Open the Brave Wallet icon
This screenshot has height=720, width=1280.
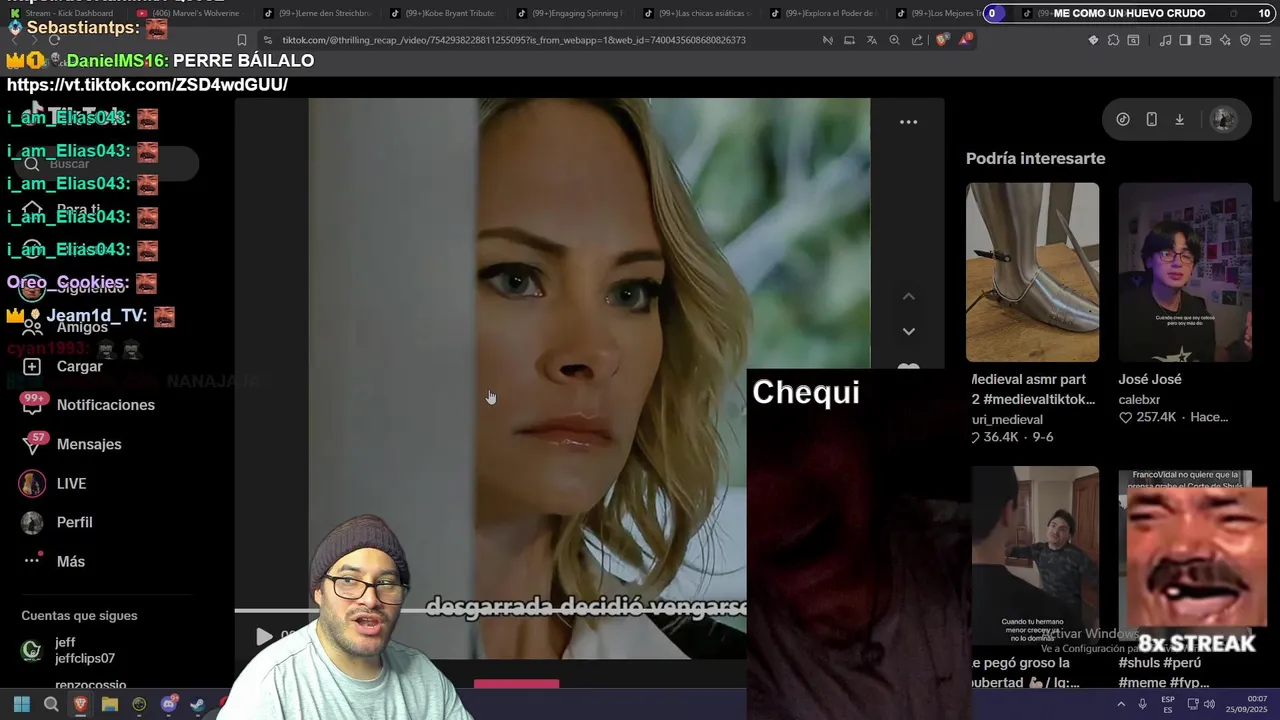click(x=1205, y=40)
